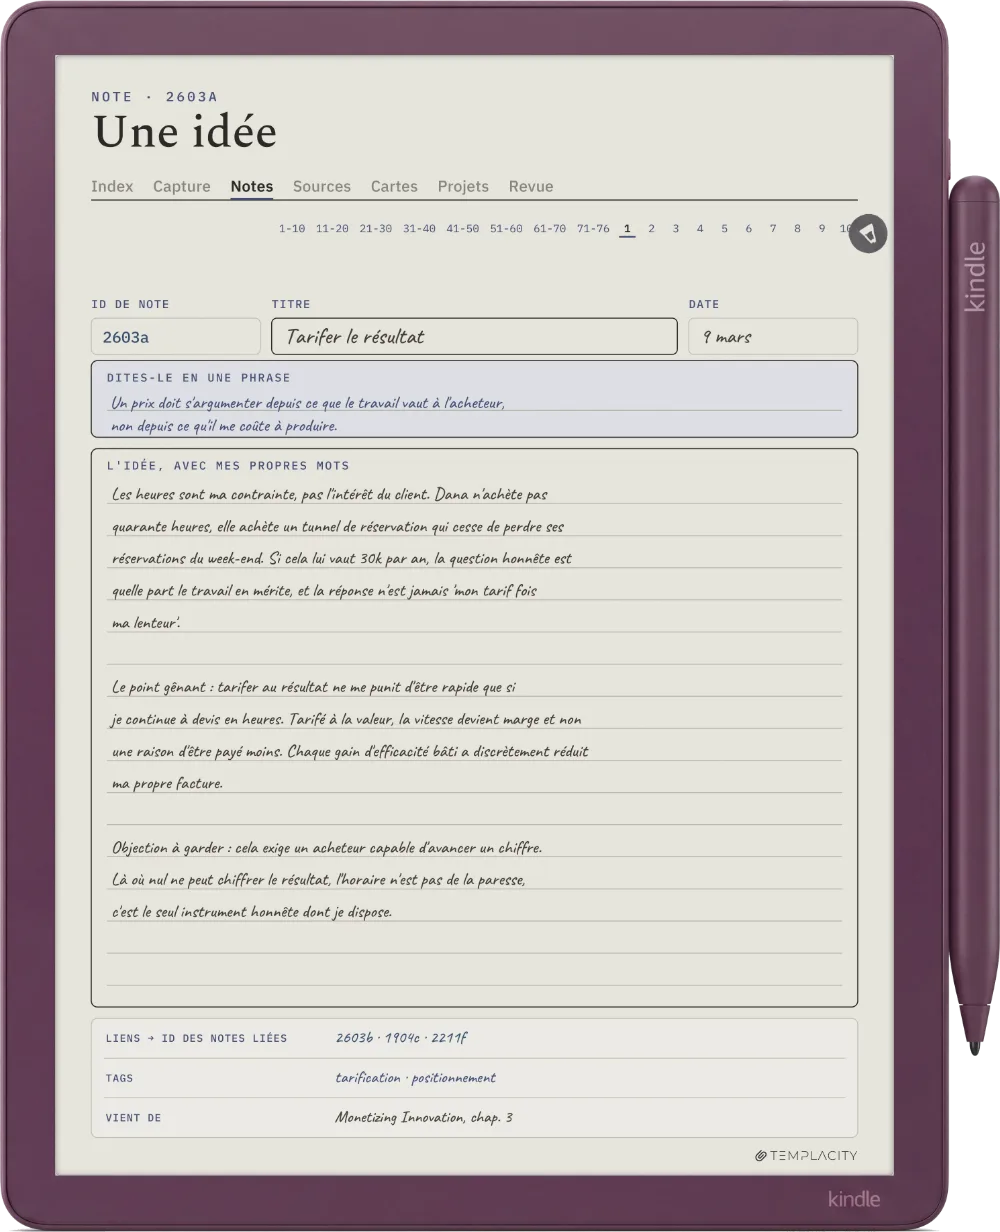Switch to the Capture tab
The height and width of the screenshot is (1232, 1000).
[182, 186]
